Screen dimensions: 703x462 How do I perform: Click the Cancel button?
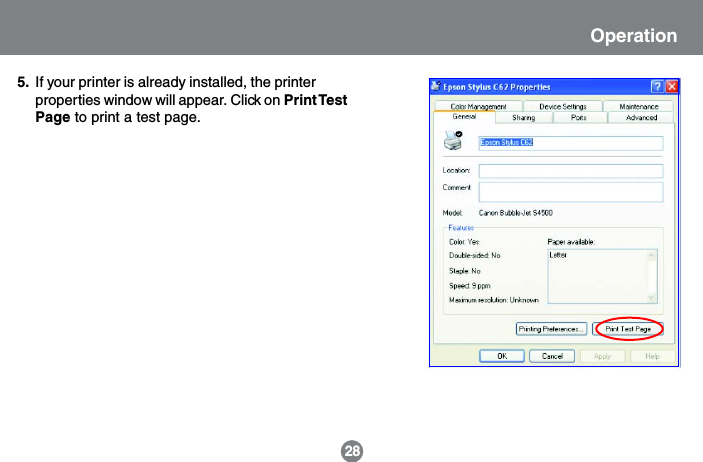[552, 356]
